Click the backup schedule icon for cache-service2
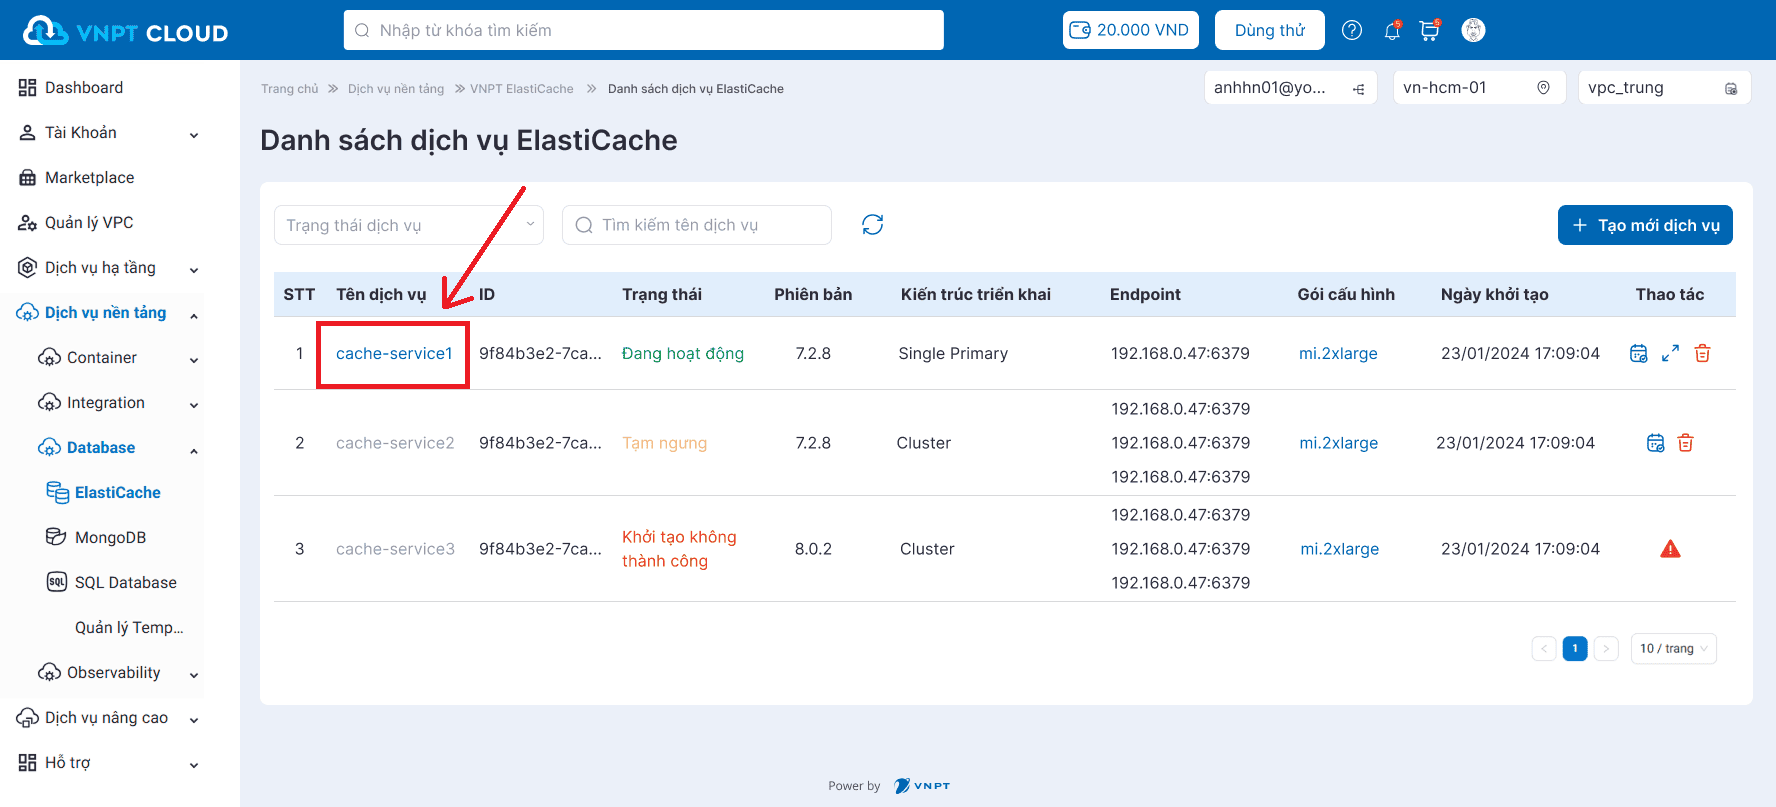 click(1655, 443)
